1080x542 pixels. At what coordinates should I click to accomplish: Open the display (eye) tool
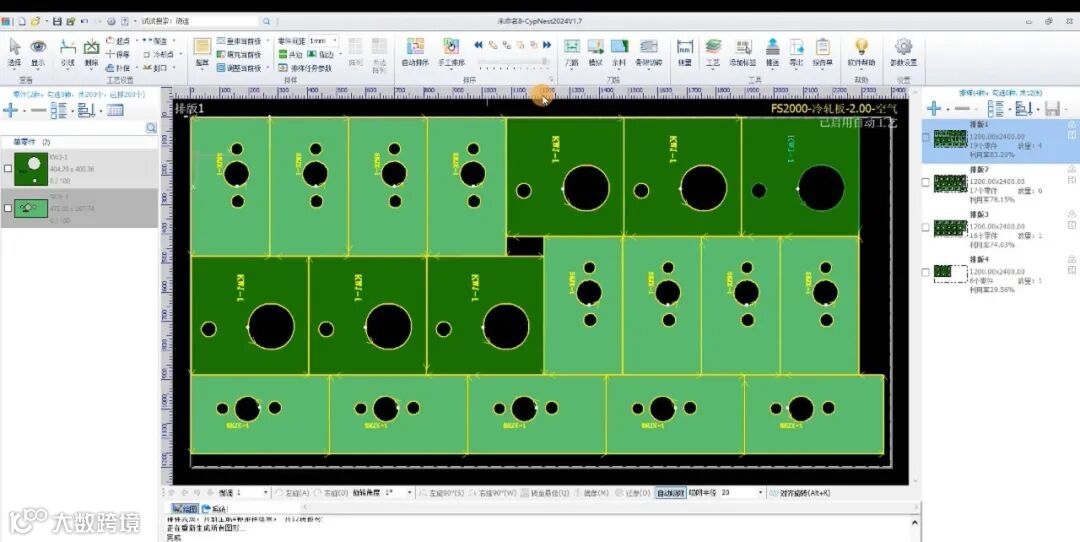38,52
